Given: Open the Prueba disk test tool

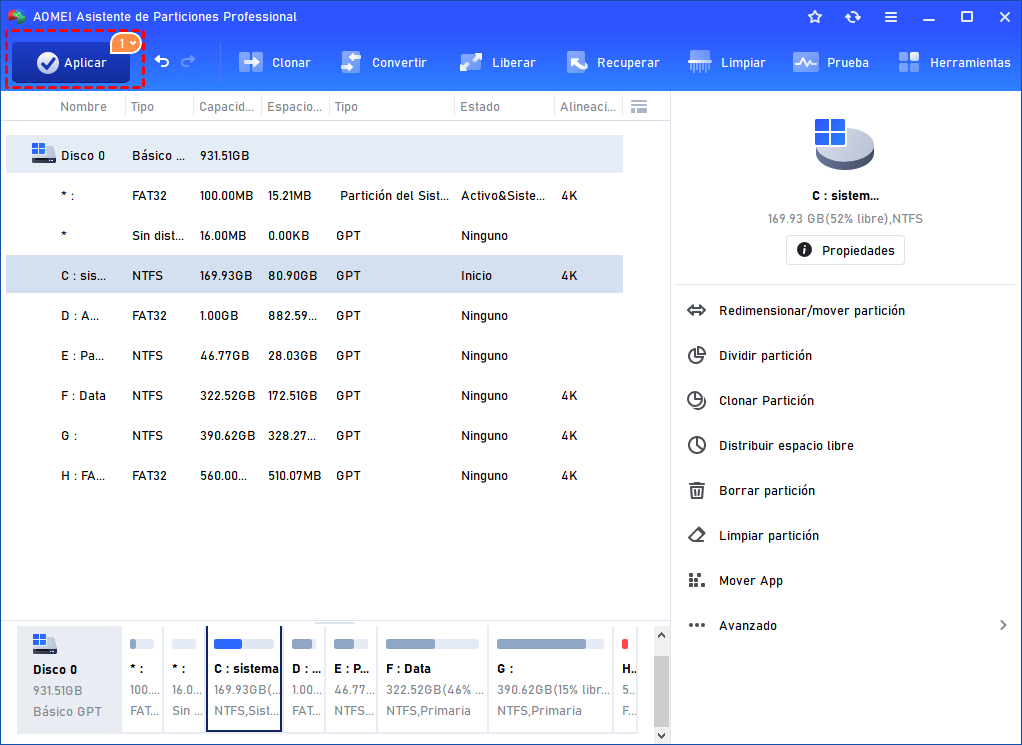Looking at the screenshot, I should click(831, 62).
